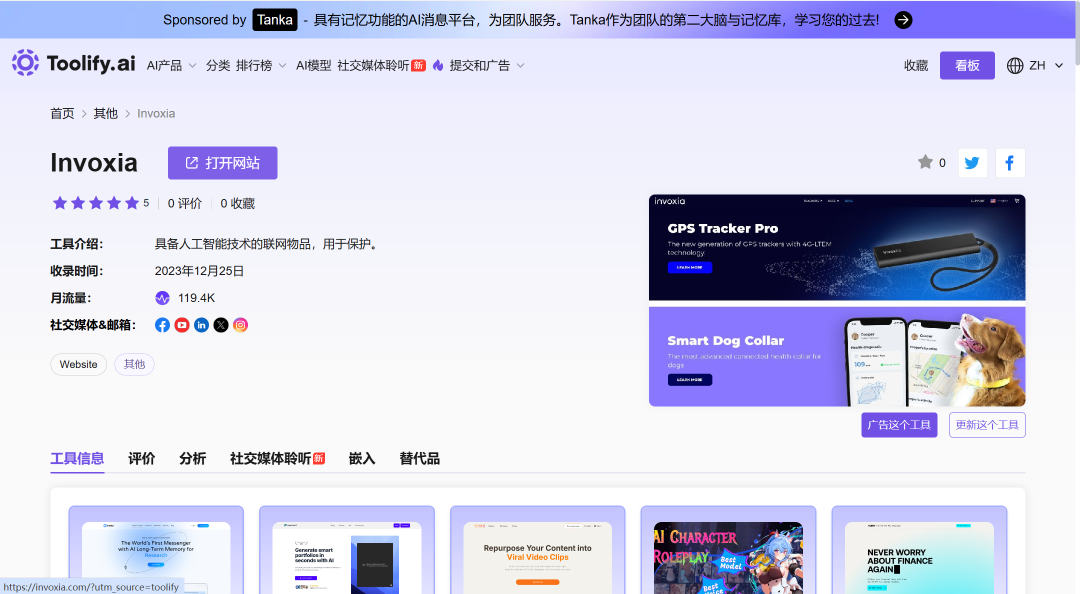Click the Toolify.ai logo

(x=74, y=63)
